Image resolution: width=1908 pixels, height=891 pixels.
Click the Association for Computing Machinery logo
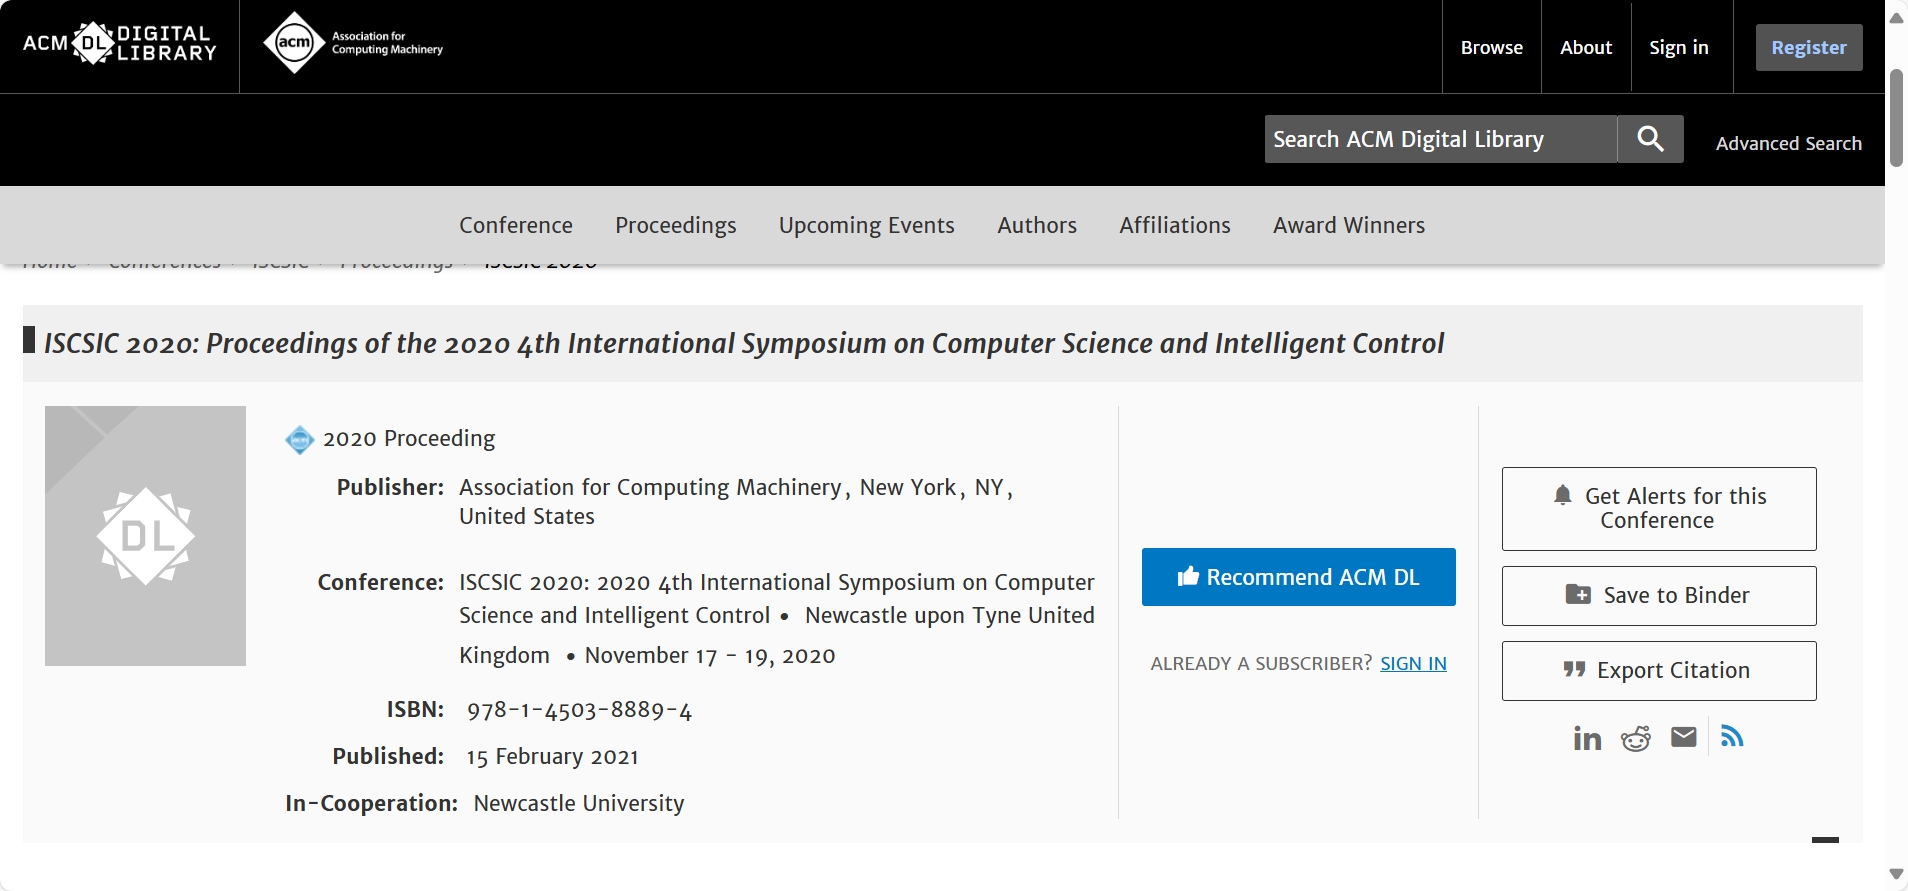tap(352, 43)
